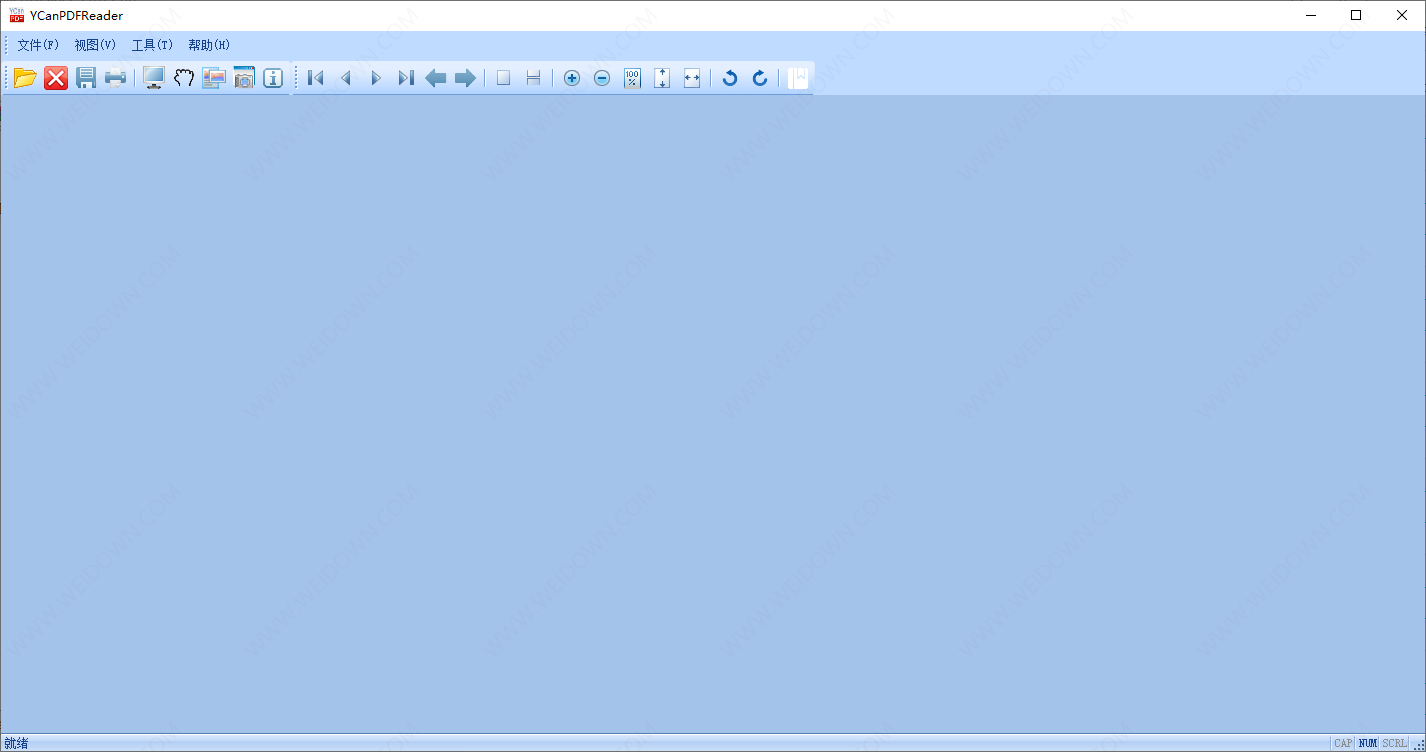This screenshot has width=1426, height=752.
Task: Navigate forward with the thick right arrow
Action: pyautogui.click(x=466, y=78)
